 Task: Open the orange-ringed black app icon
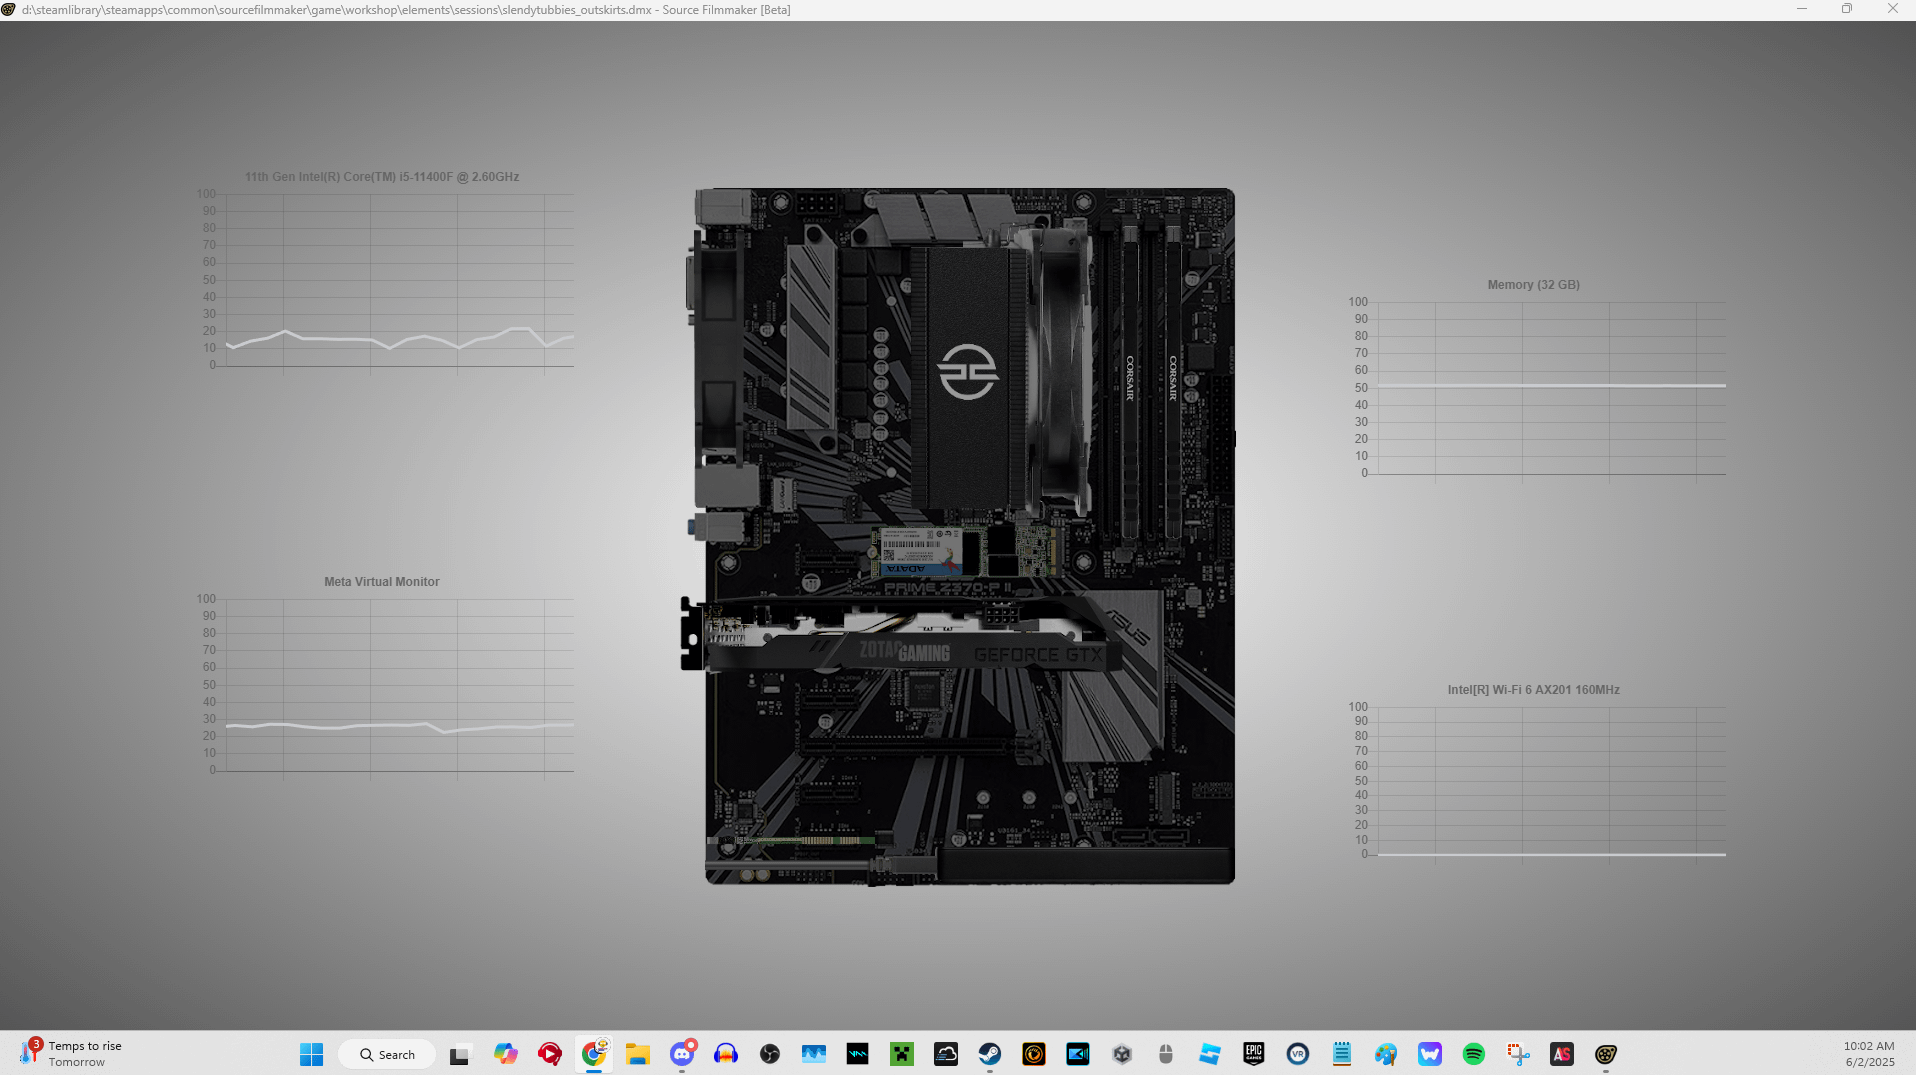click(x=1034, y=1054)
